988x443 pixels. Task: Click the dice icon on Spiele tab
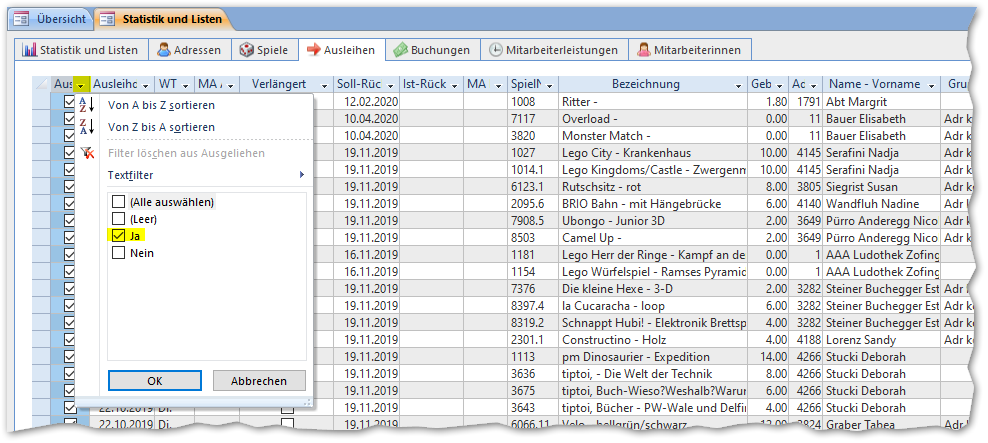point(246,50)
